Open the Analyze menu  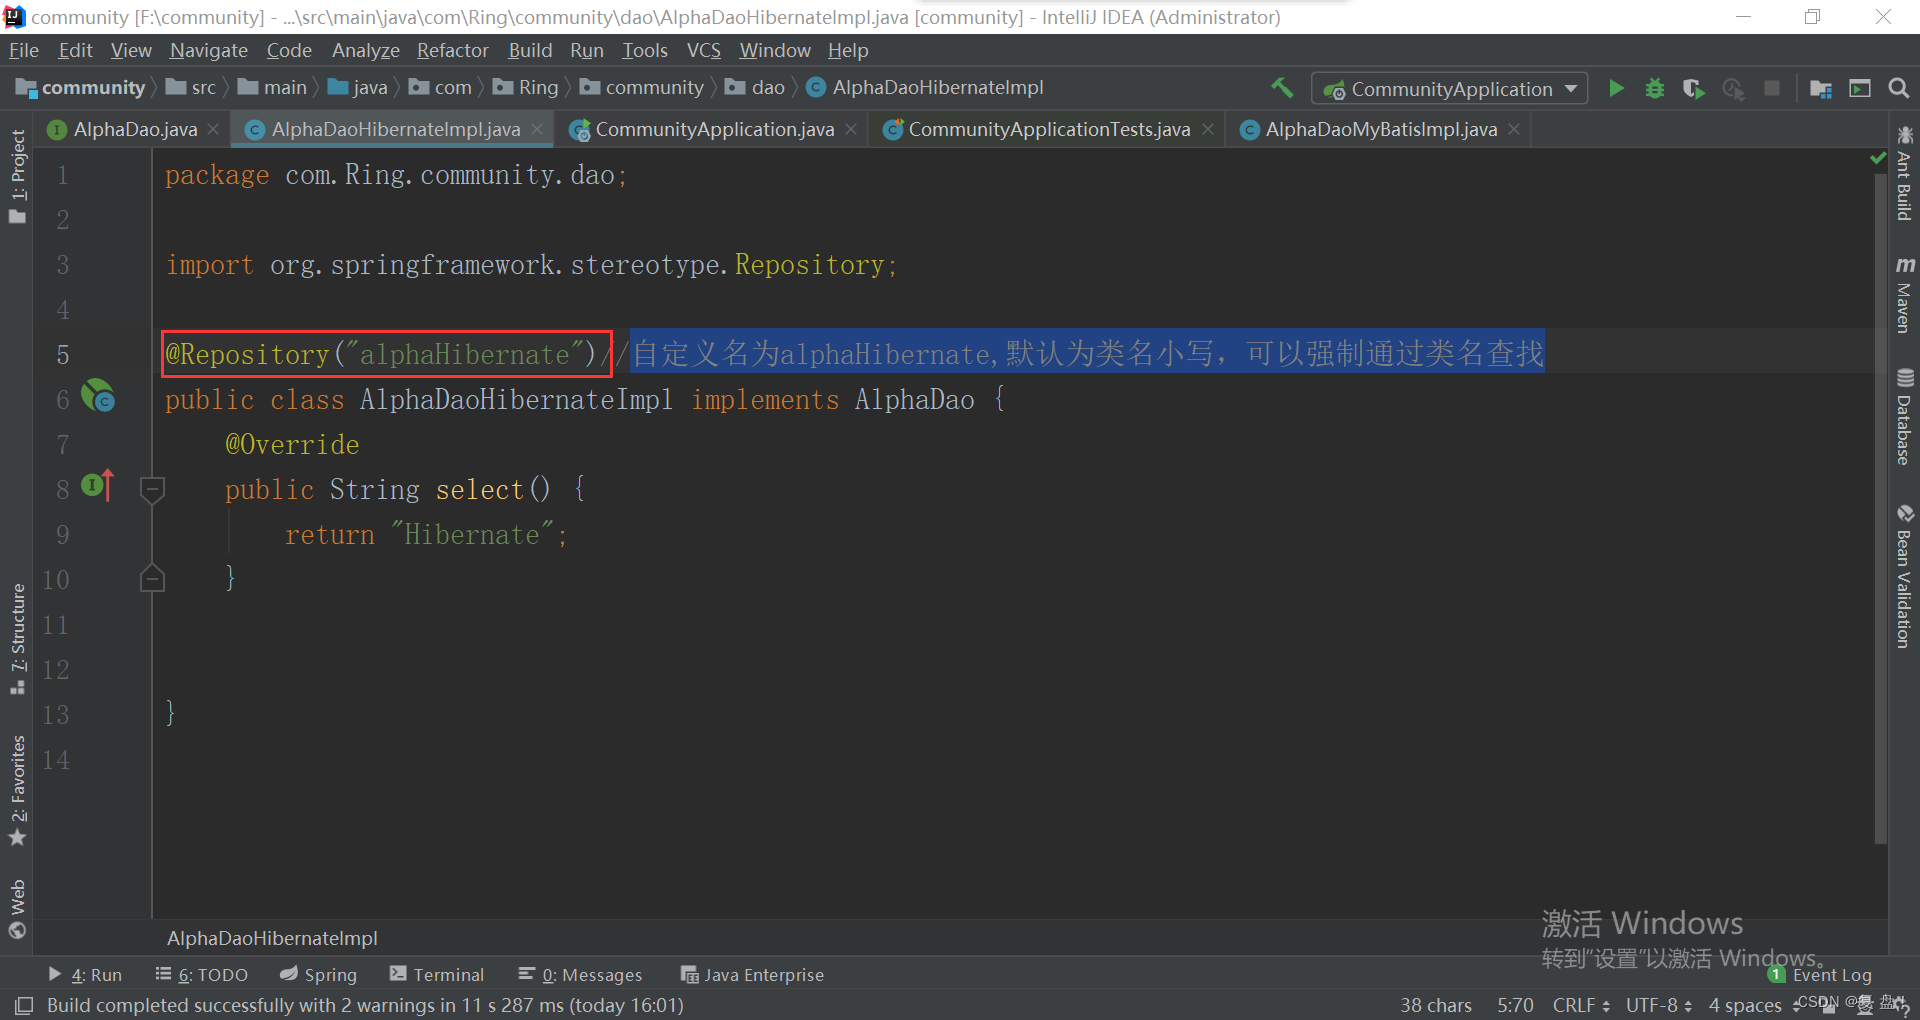(365, 50)
